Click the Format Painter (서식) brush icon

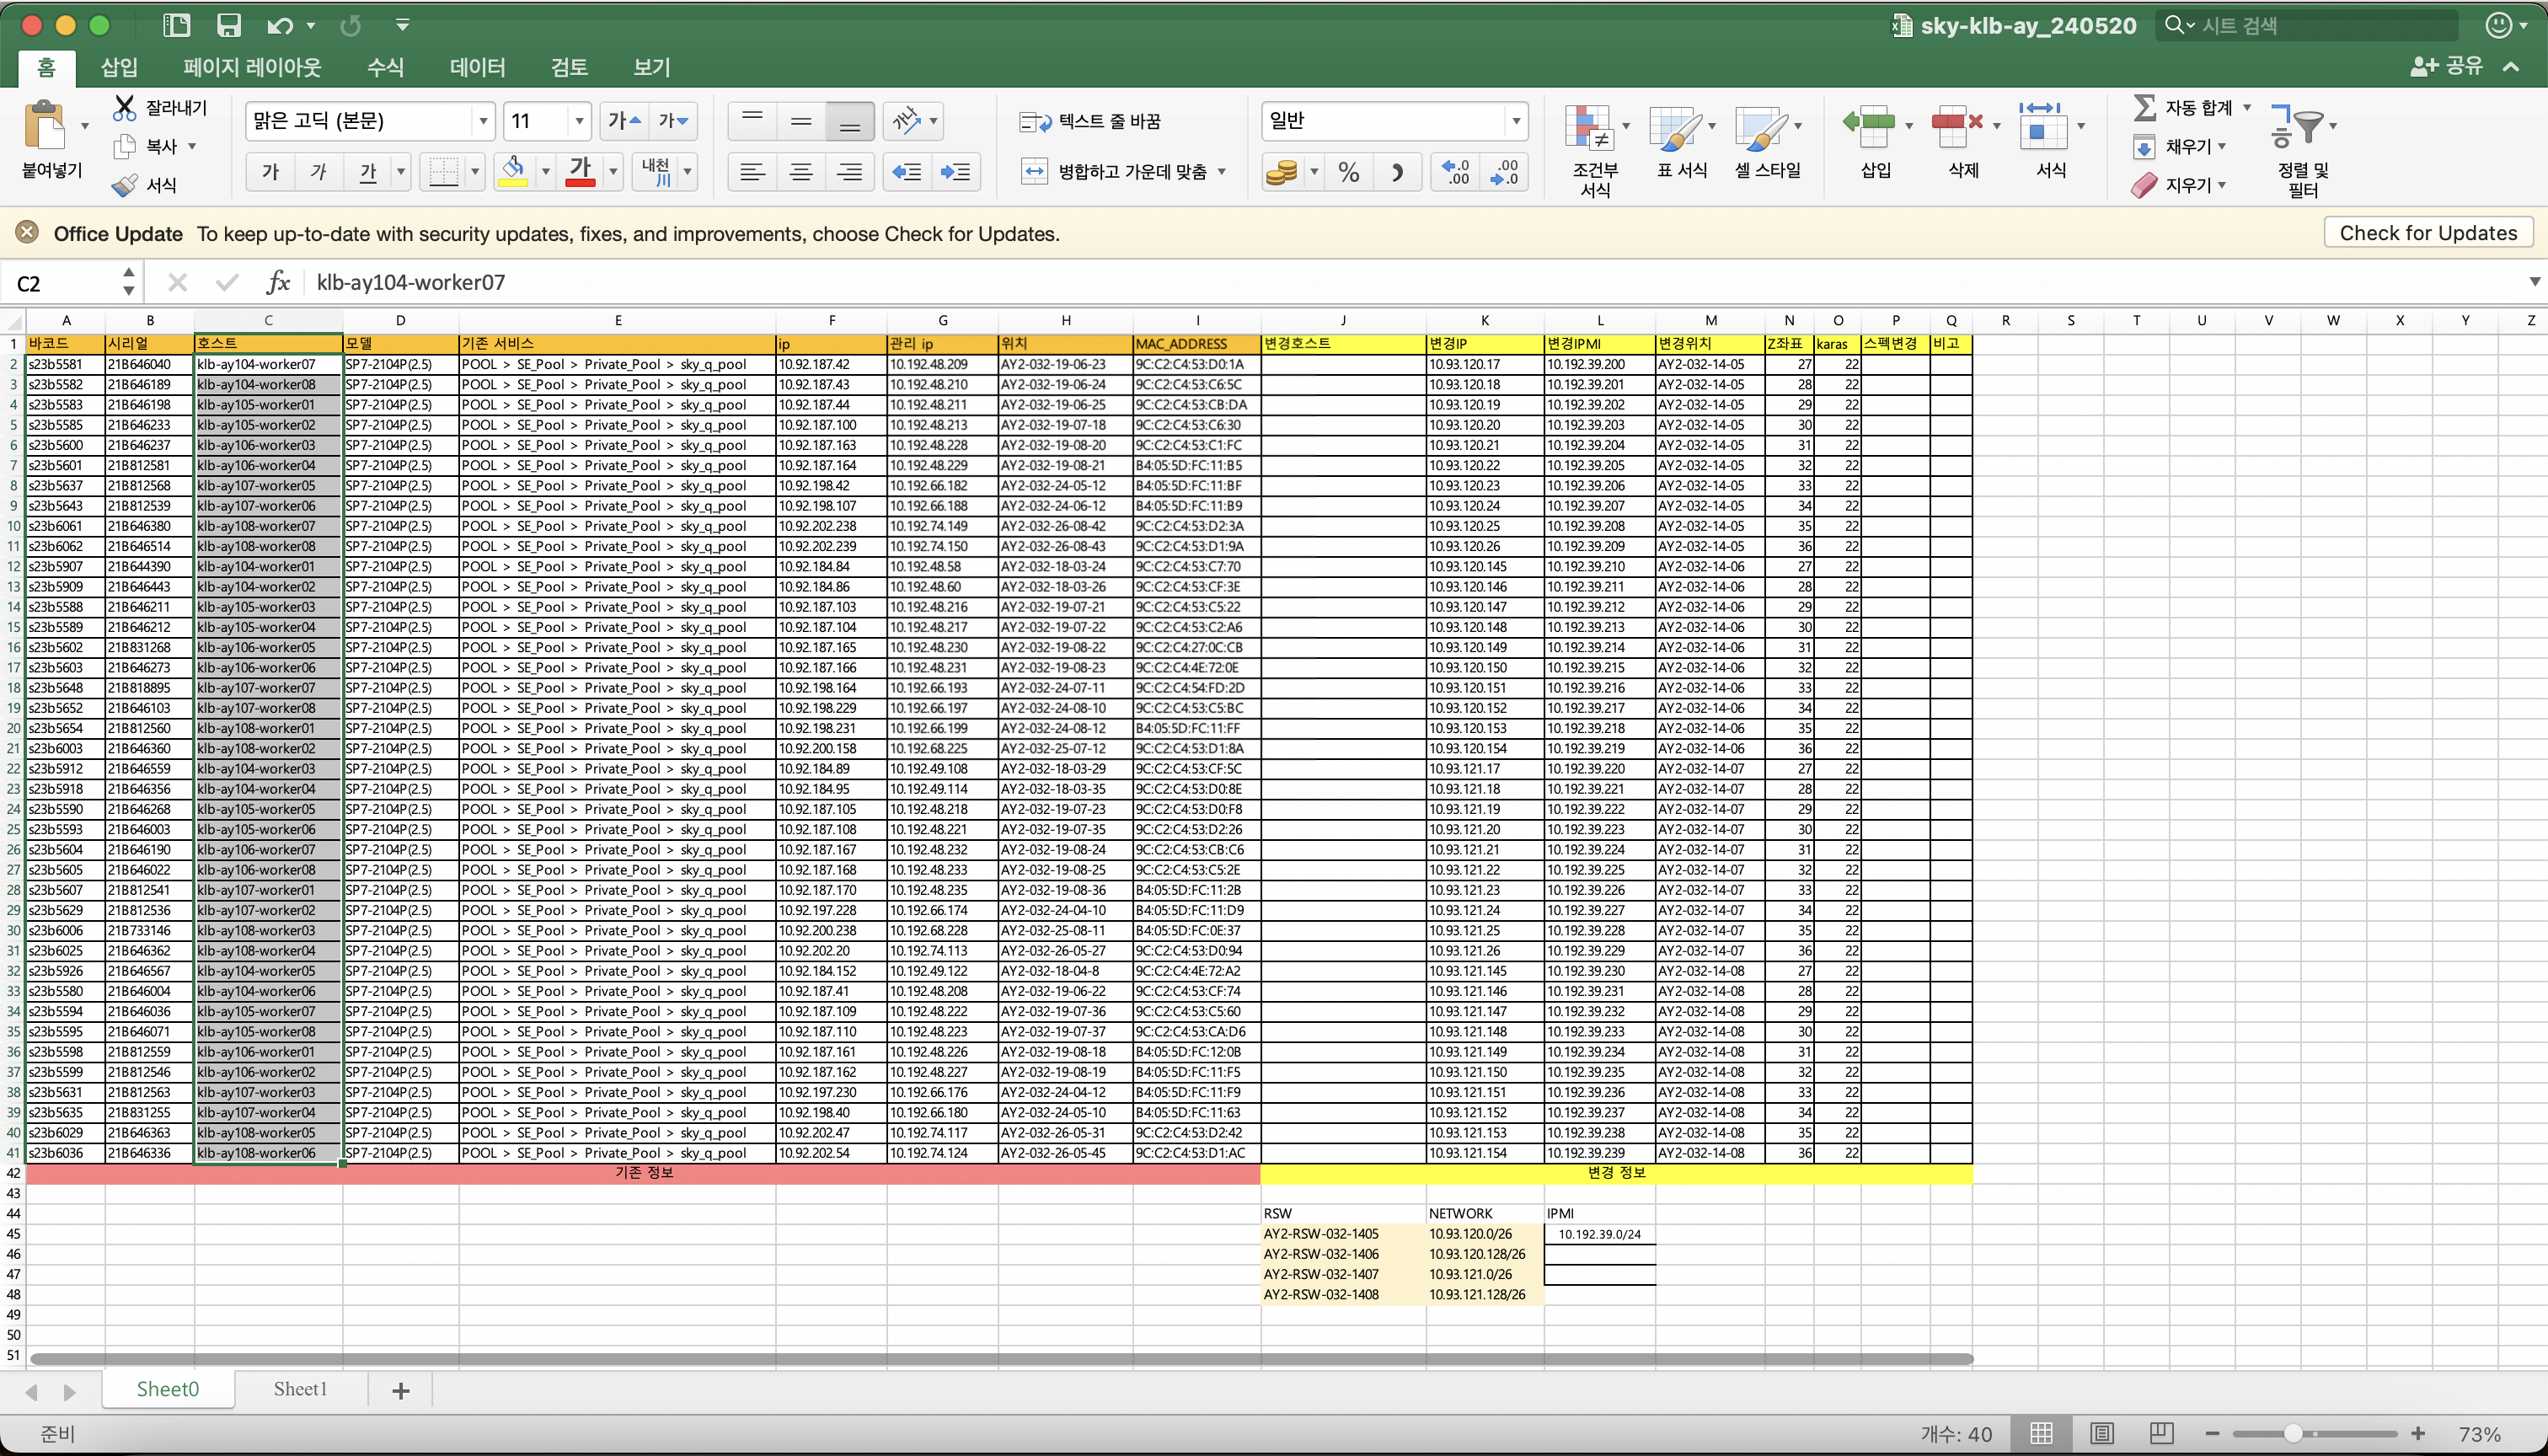click(x=125, y=185)
